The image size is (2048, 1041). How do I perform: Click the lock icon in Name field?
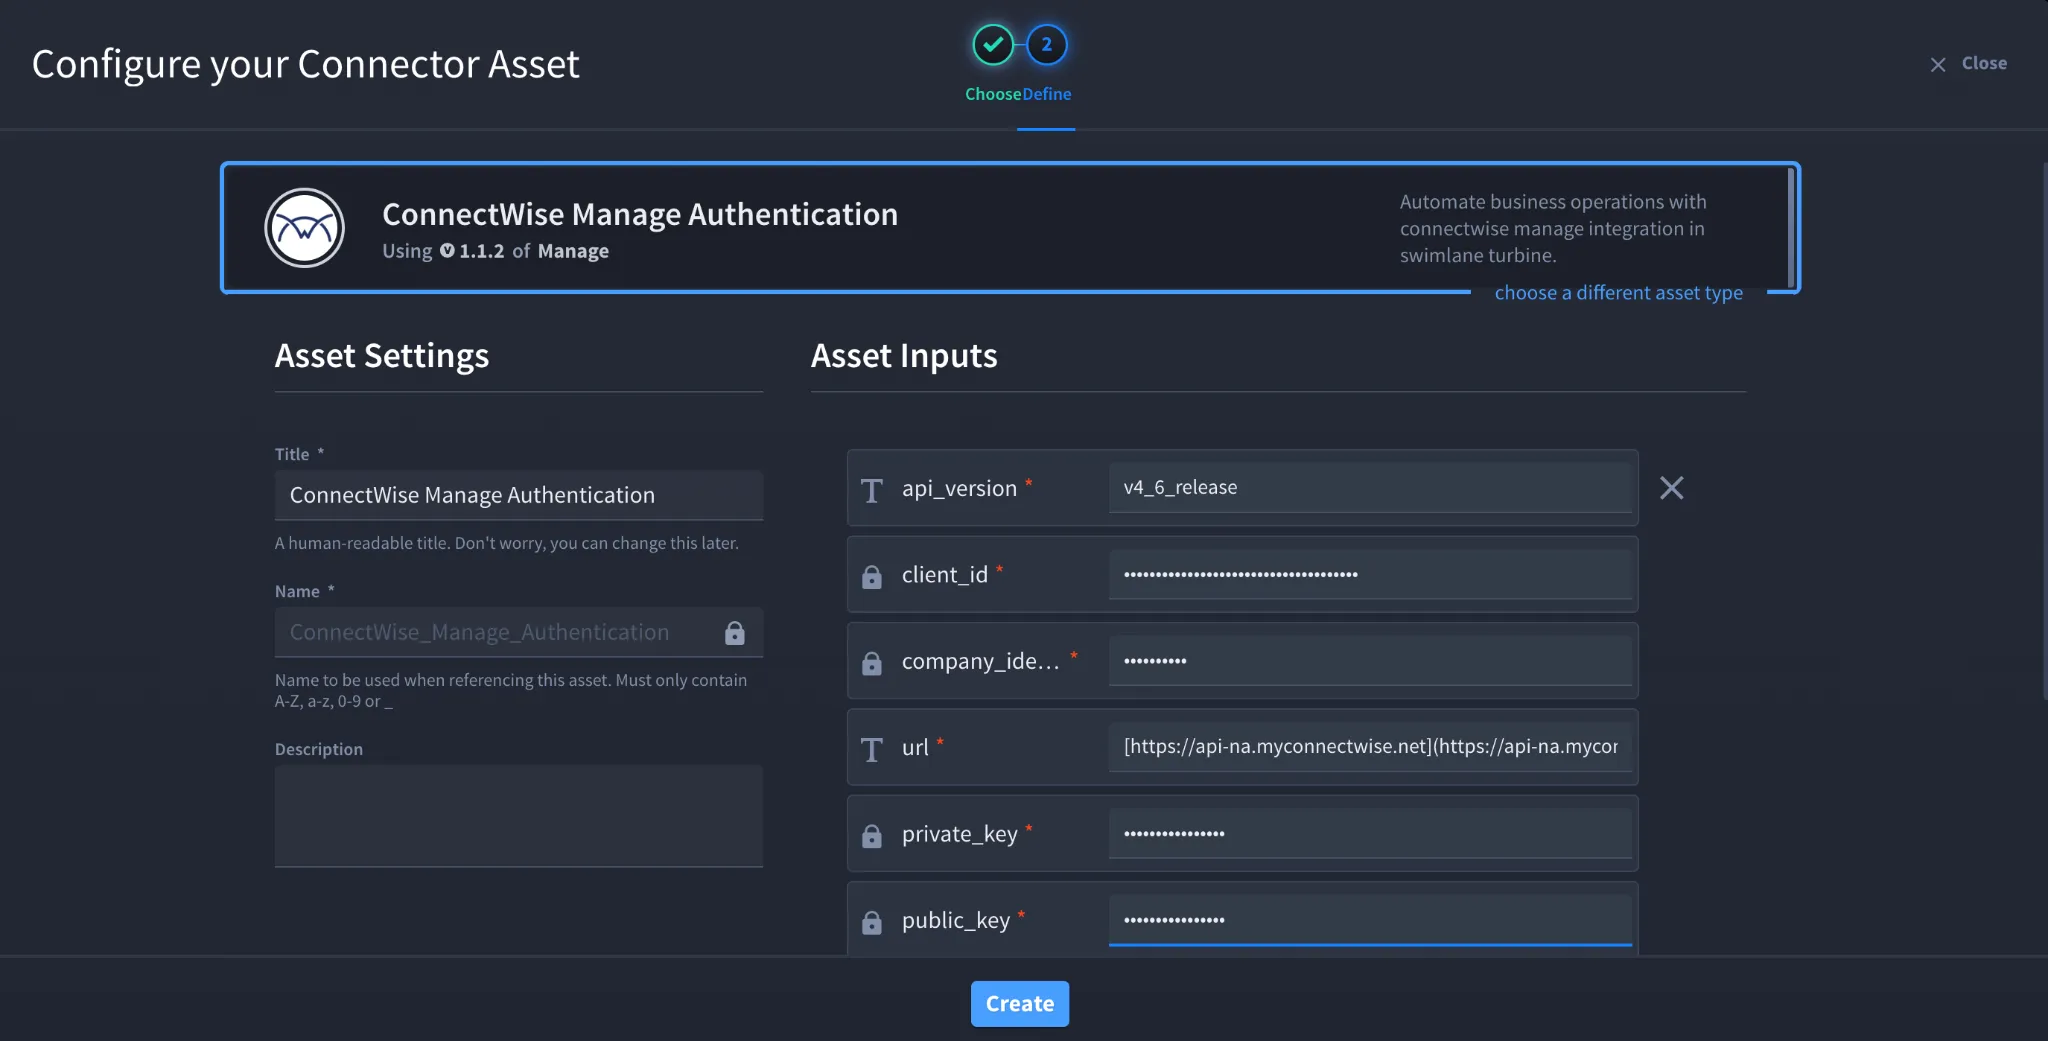pos(735,632)
